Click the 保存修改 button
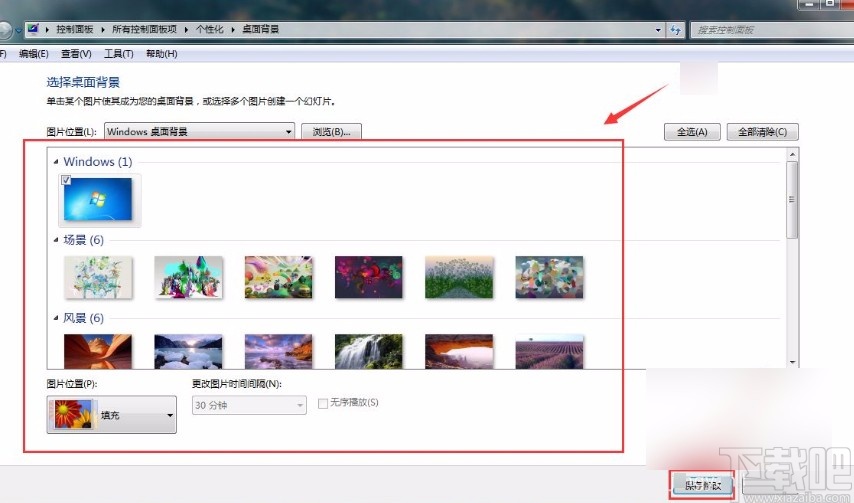The width and height of the screenshot is (854, 503). (x=703, y=485)
